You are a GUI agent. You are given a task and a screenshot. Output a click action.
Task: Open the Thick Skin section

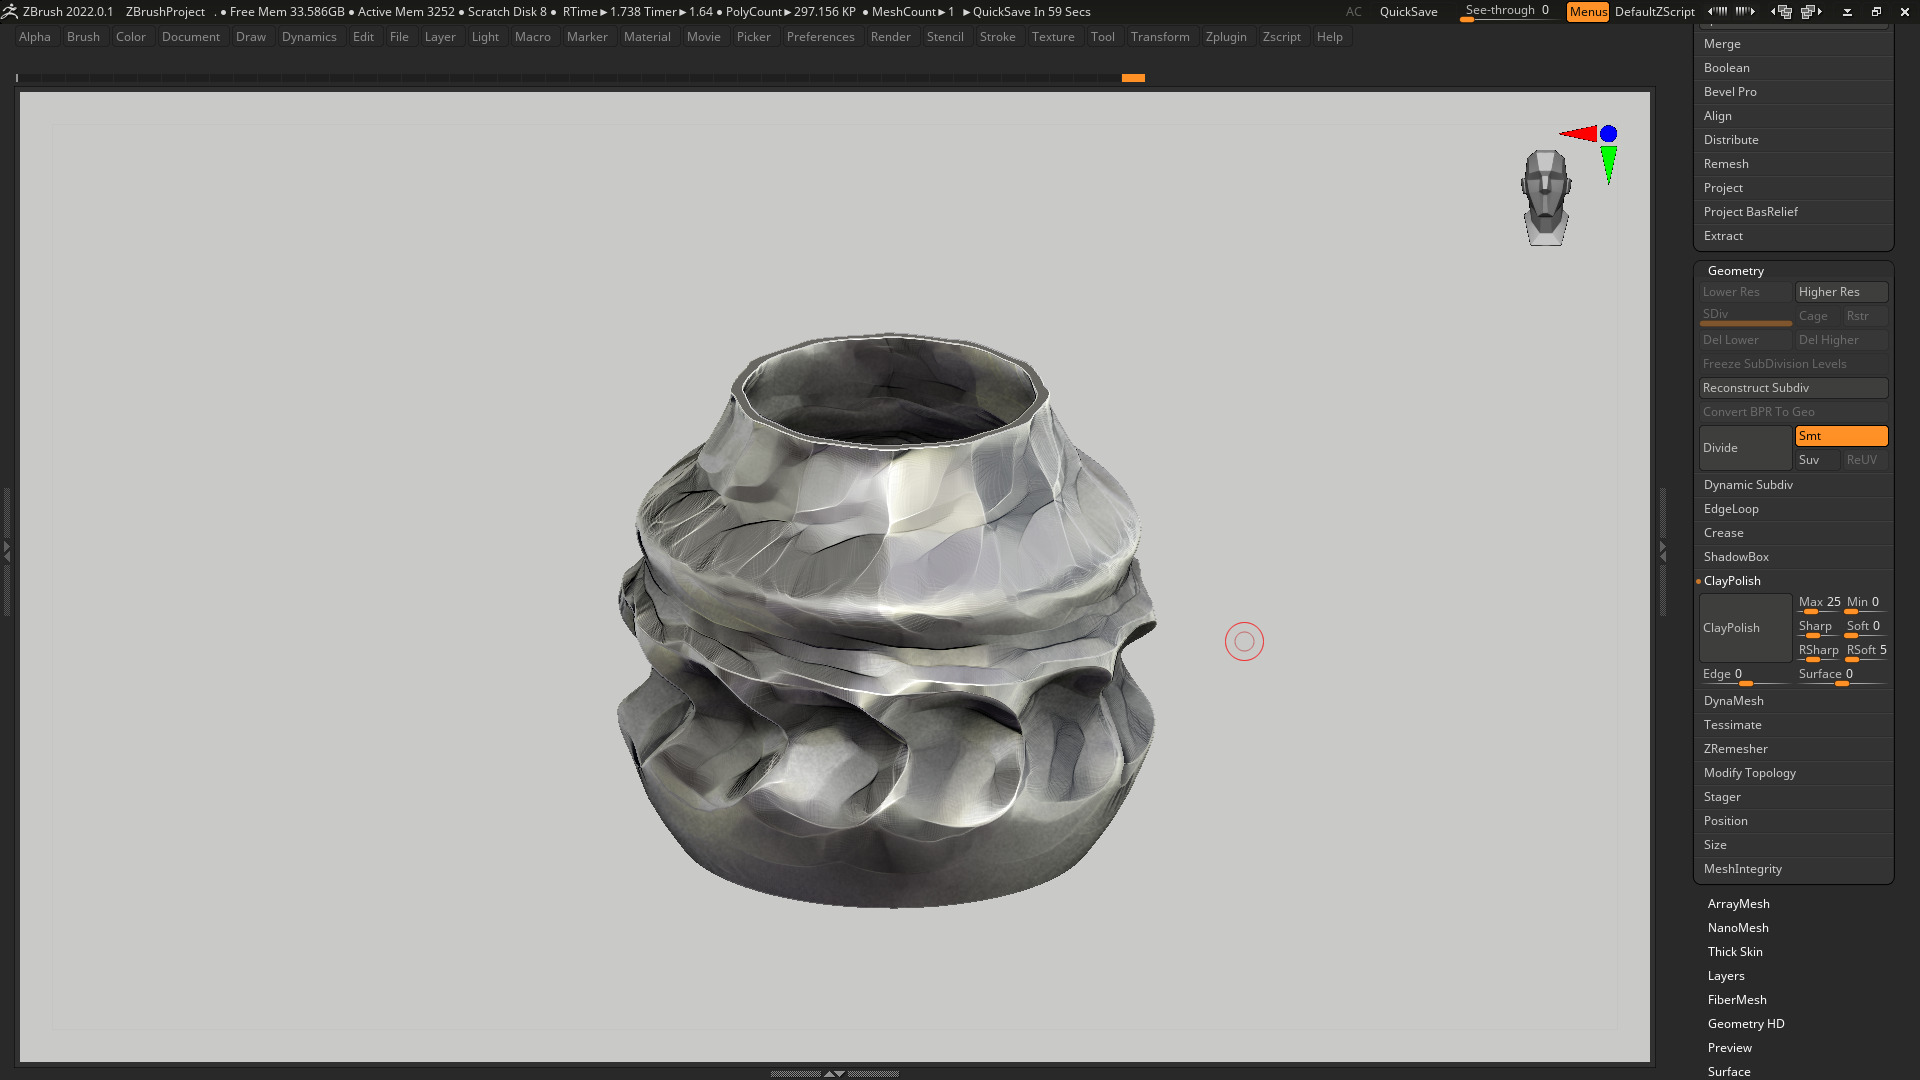pyautogui.click(x=1735, y=952)
